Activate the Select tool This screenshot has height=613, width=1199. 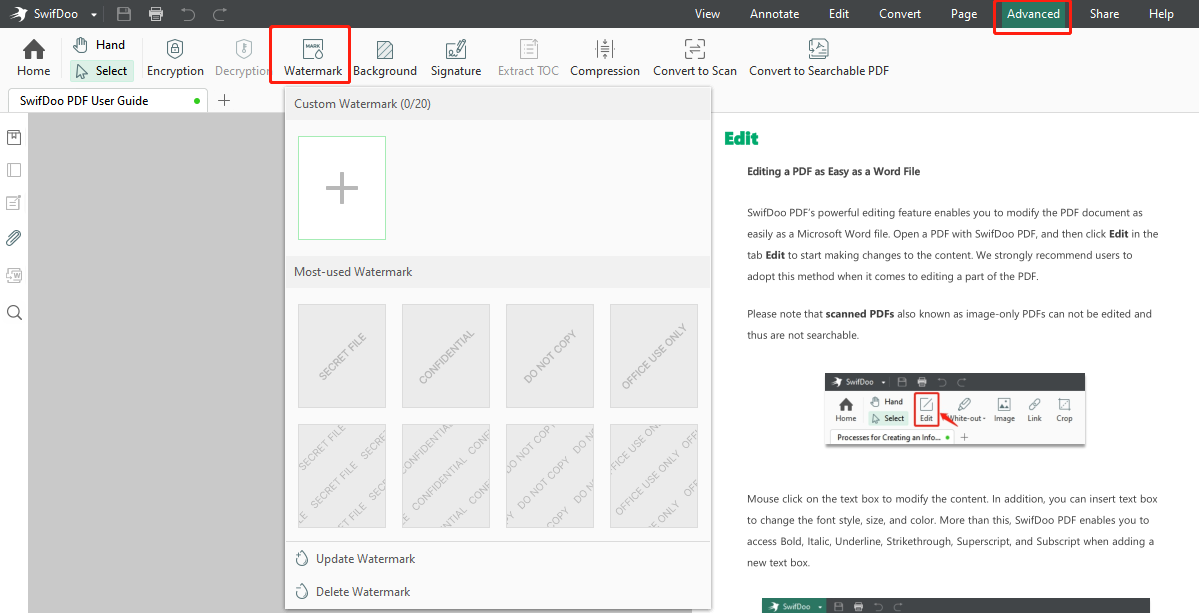click(102, 71)
